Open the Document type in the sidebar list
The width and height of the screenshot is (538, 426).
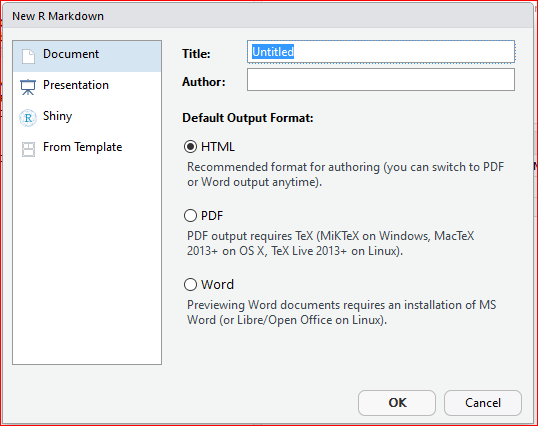tap(87, 56)
